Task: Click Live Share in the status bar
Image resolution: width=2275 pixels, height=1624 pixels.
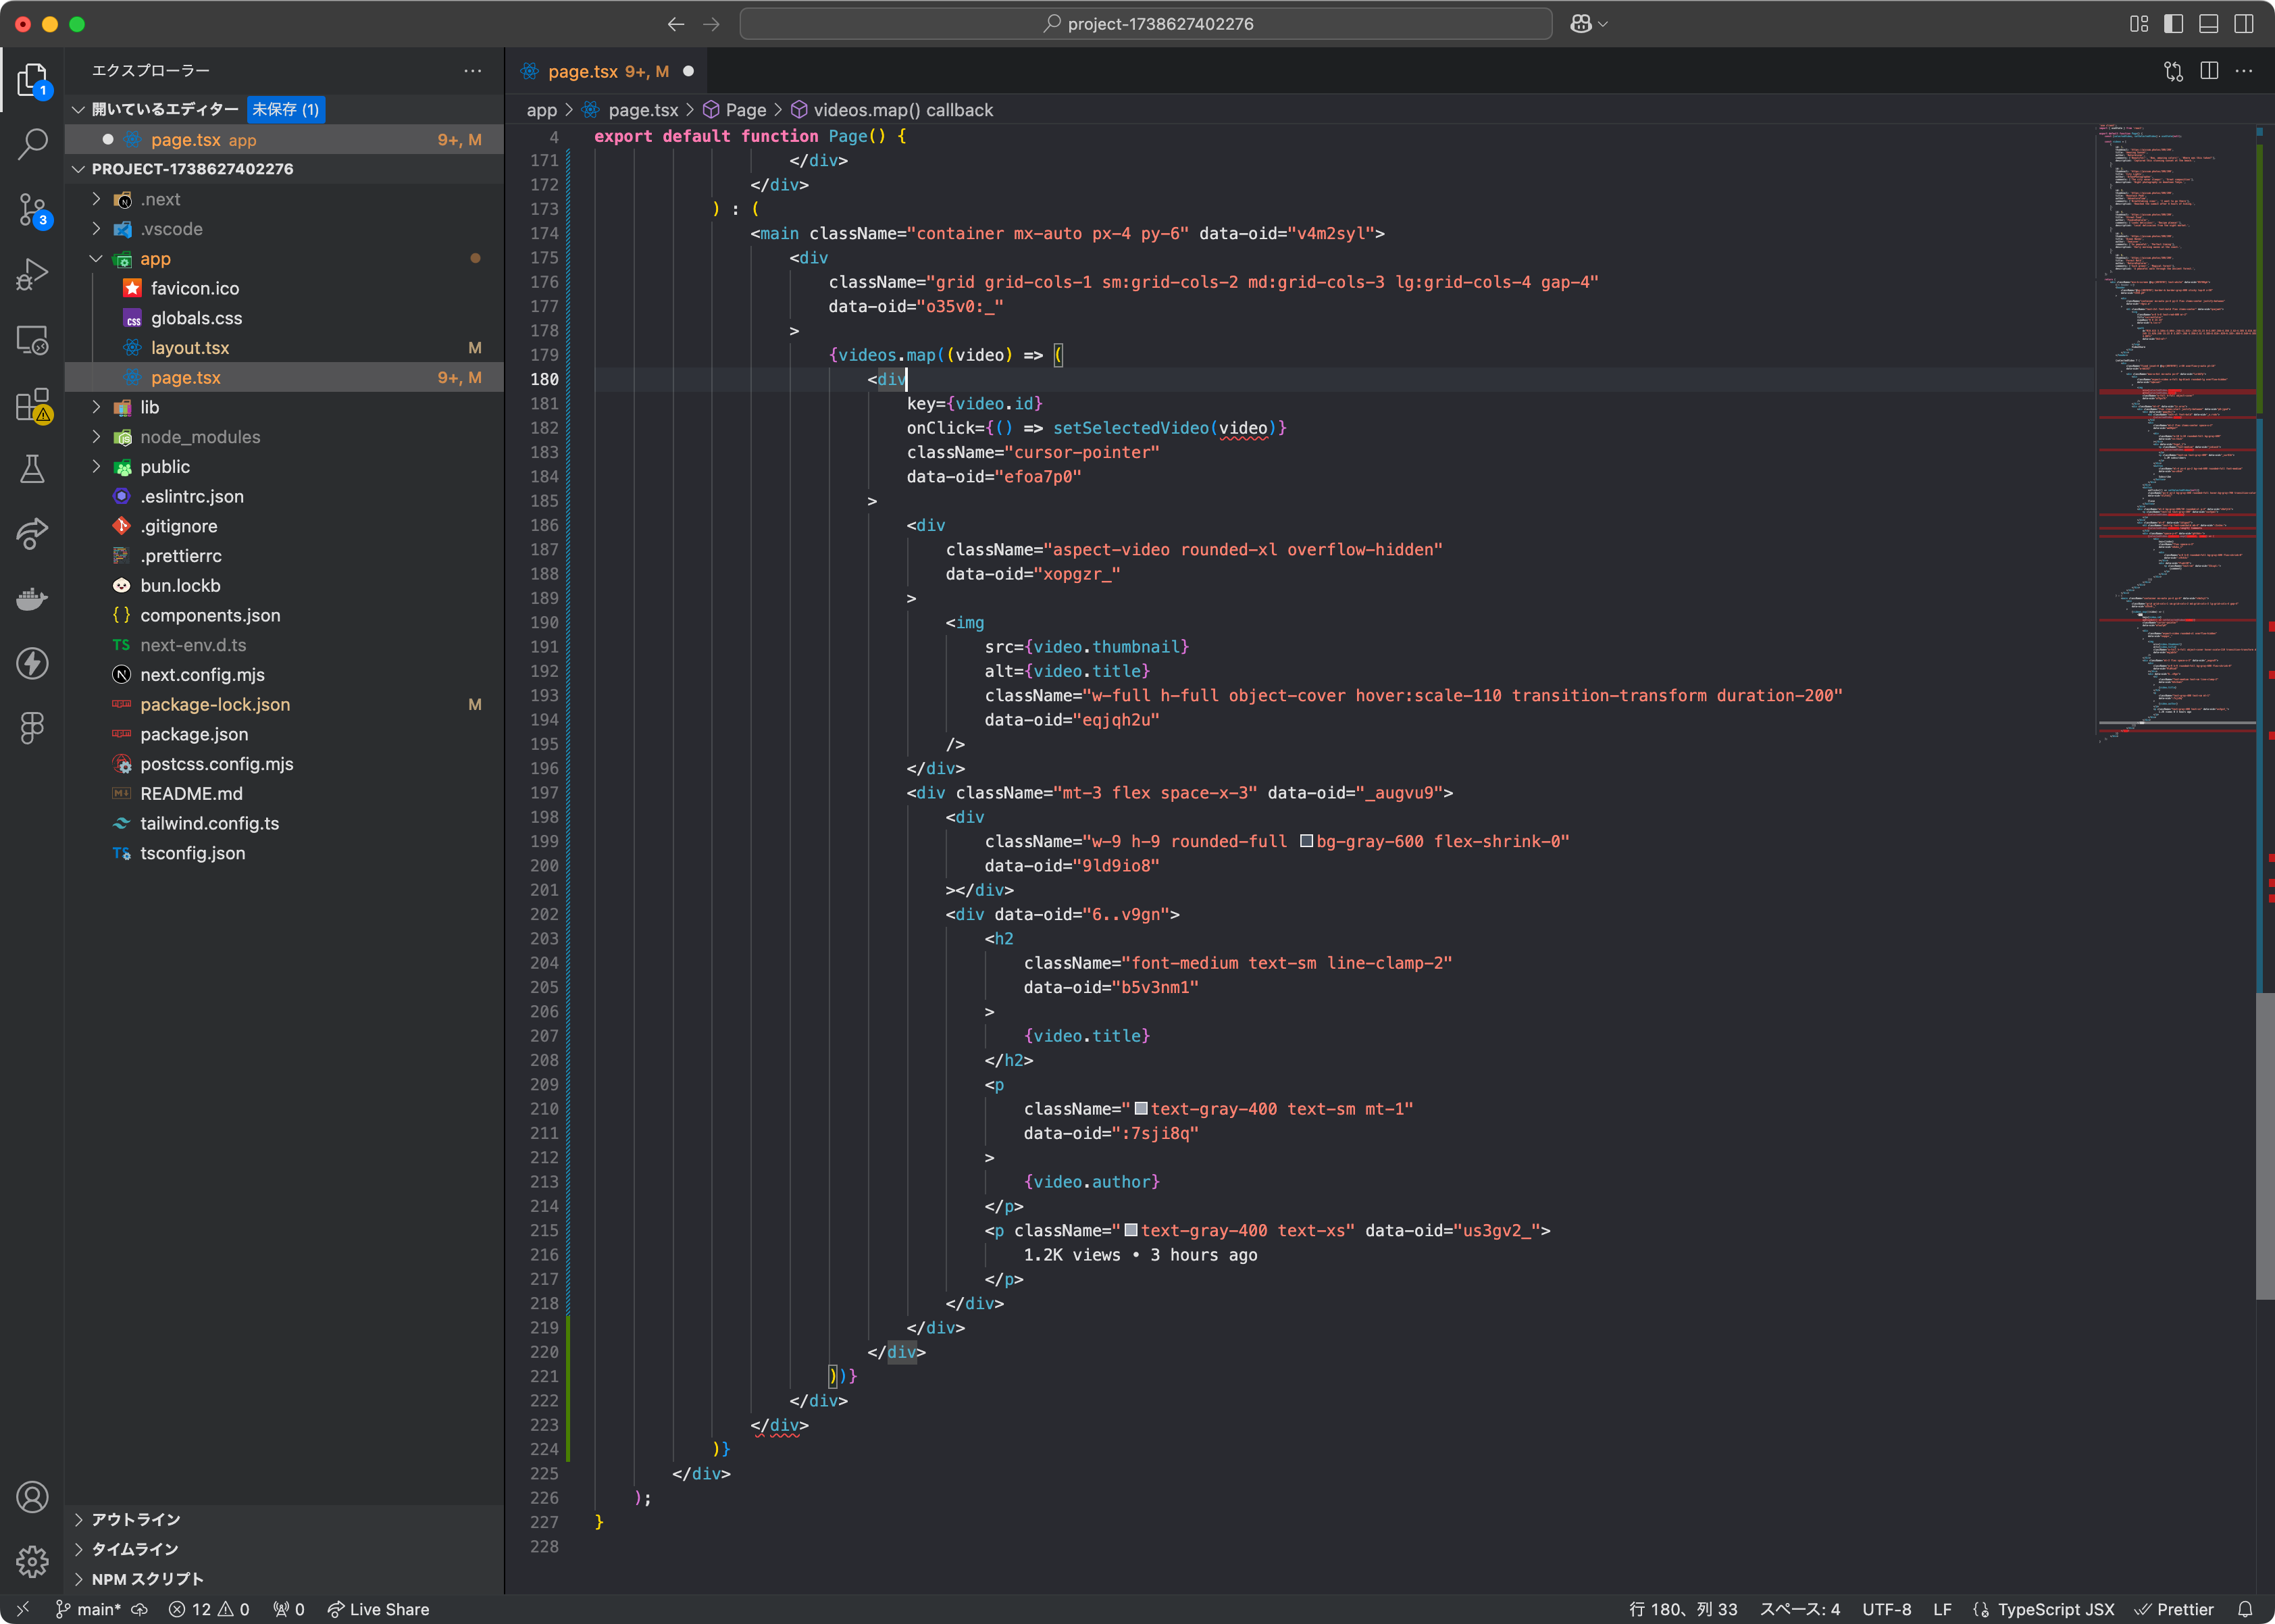Action: [x=378, y=1609]
